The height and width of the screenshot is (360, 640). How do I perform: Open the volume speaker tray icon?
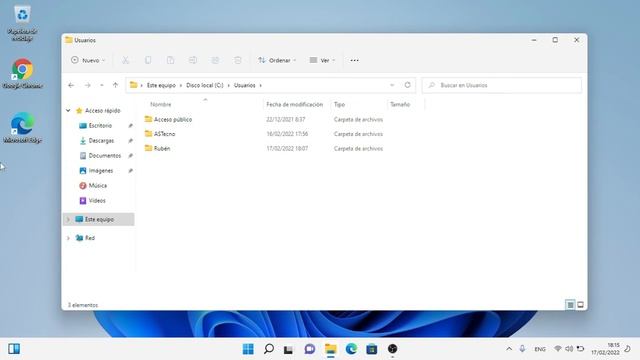pyautogui.click(x=569, y=349)
